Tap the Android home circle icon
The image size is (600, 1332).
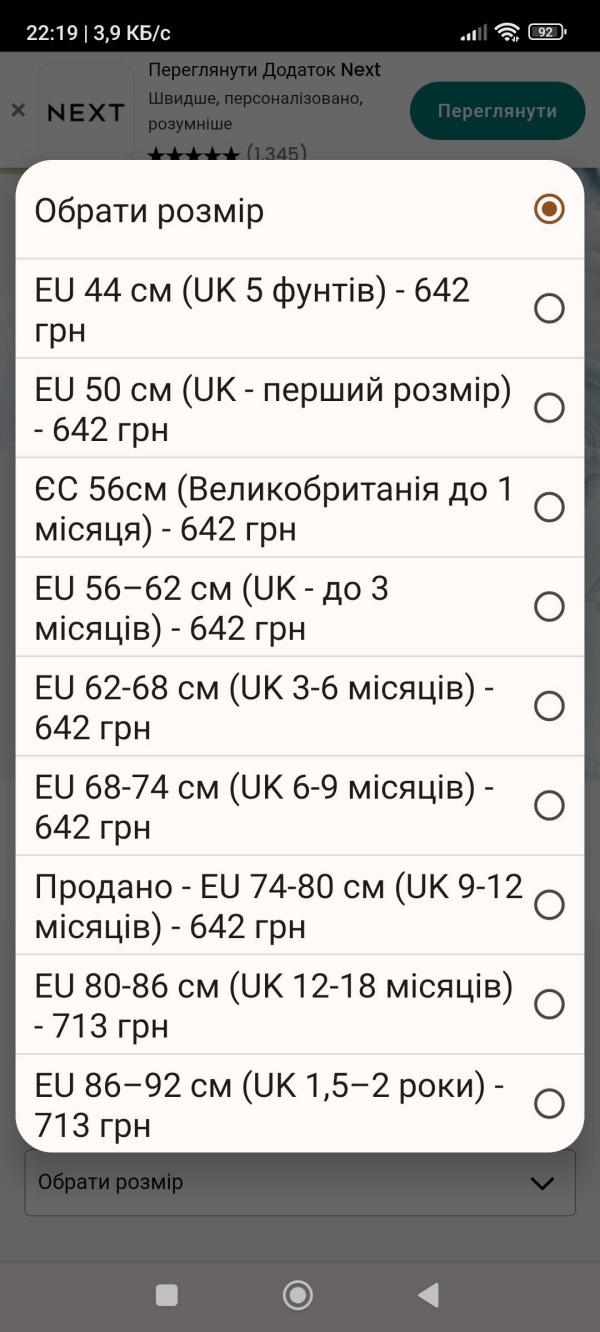pos(298,1295)
